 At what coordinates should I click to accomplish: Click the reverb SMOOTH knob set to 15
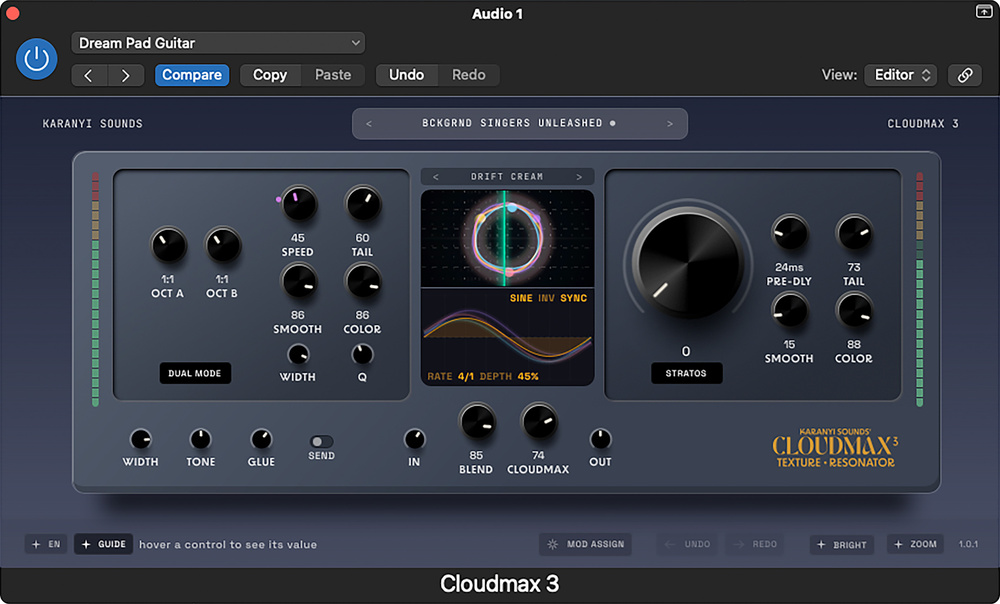click(x=790, y=311)
